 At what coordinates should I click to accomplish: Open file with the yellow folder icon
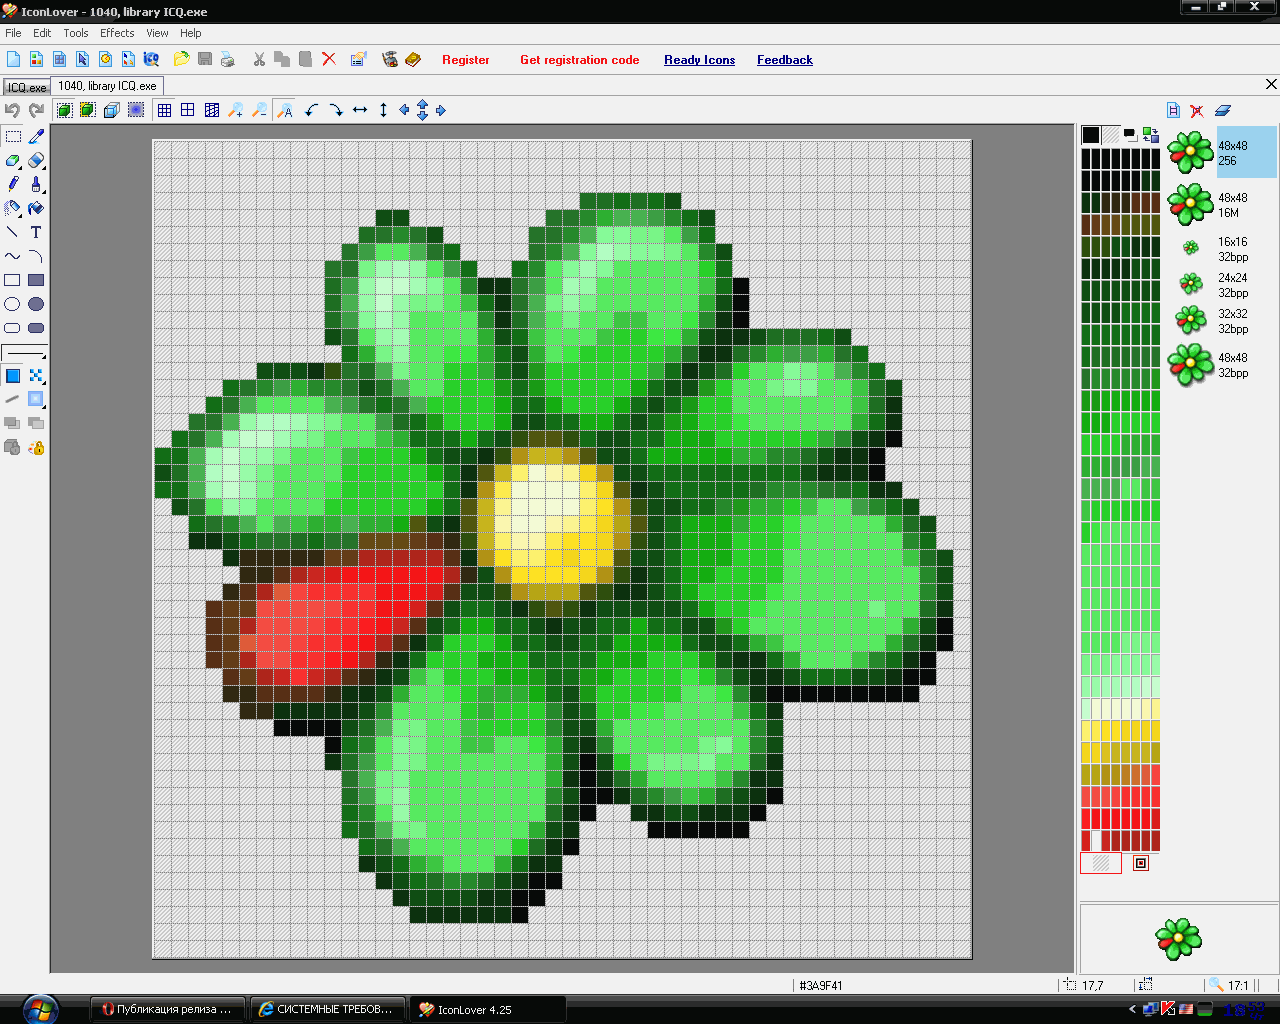tap(181, 59)
